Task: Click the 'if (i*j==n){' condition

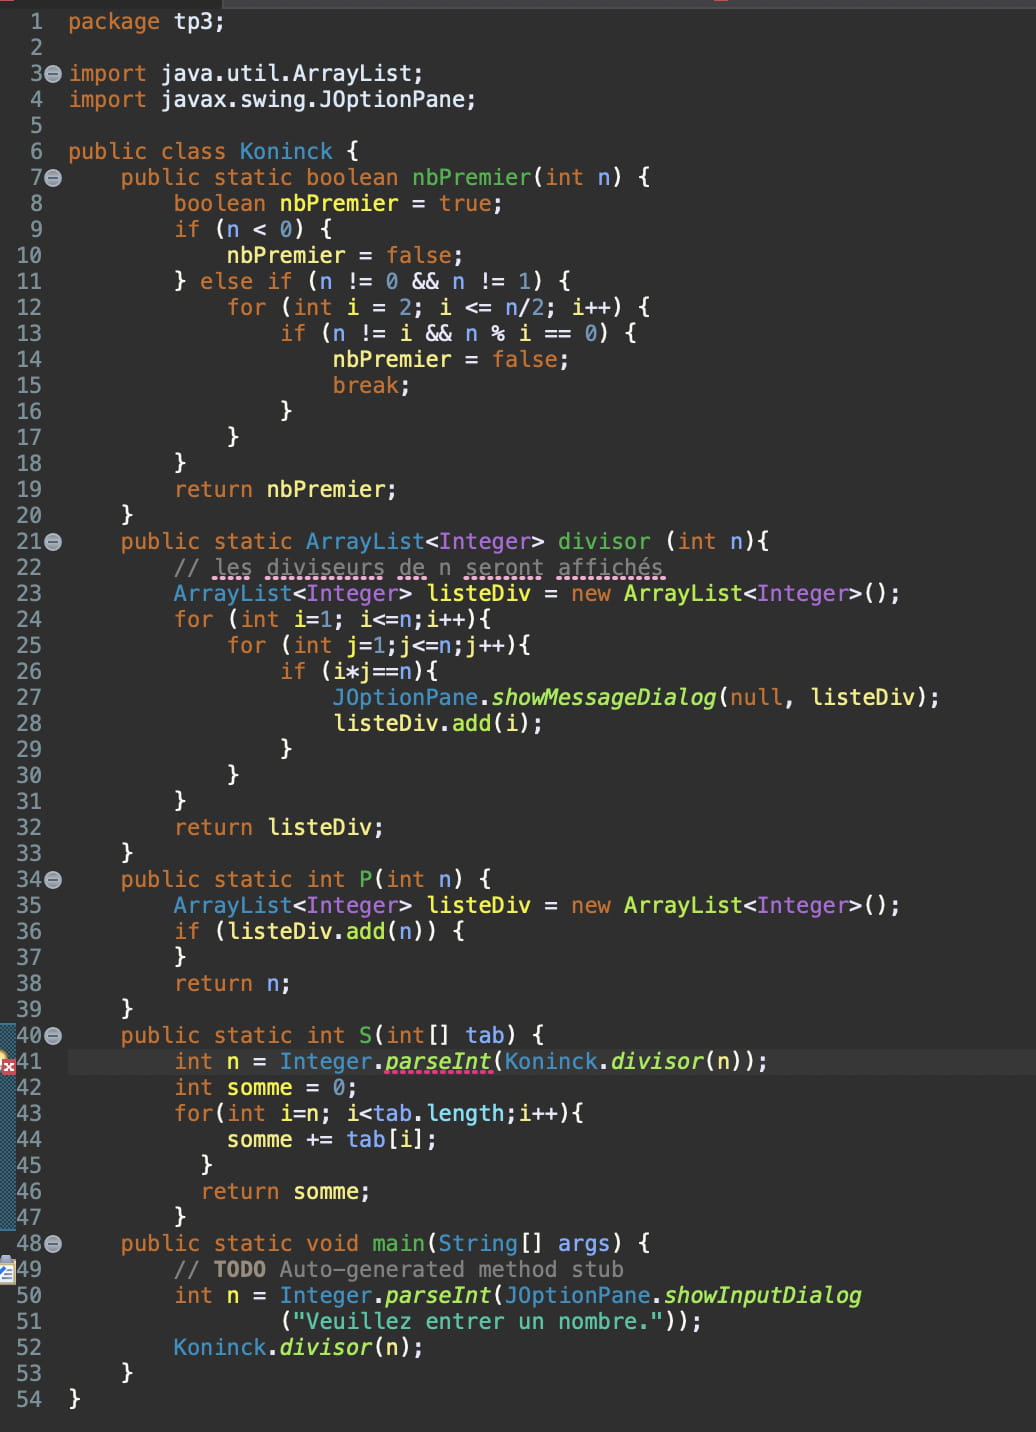Action: pyautogui.click(x=358, y=672)
